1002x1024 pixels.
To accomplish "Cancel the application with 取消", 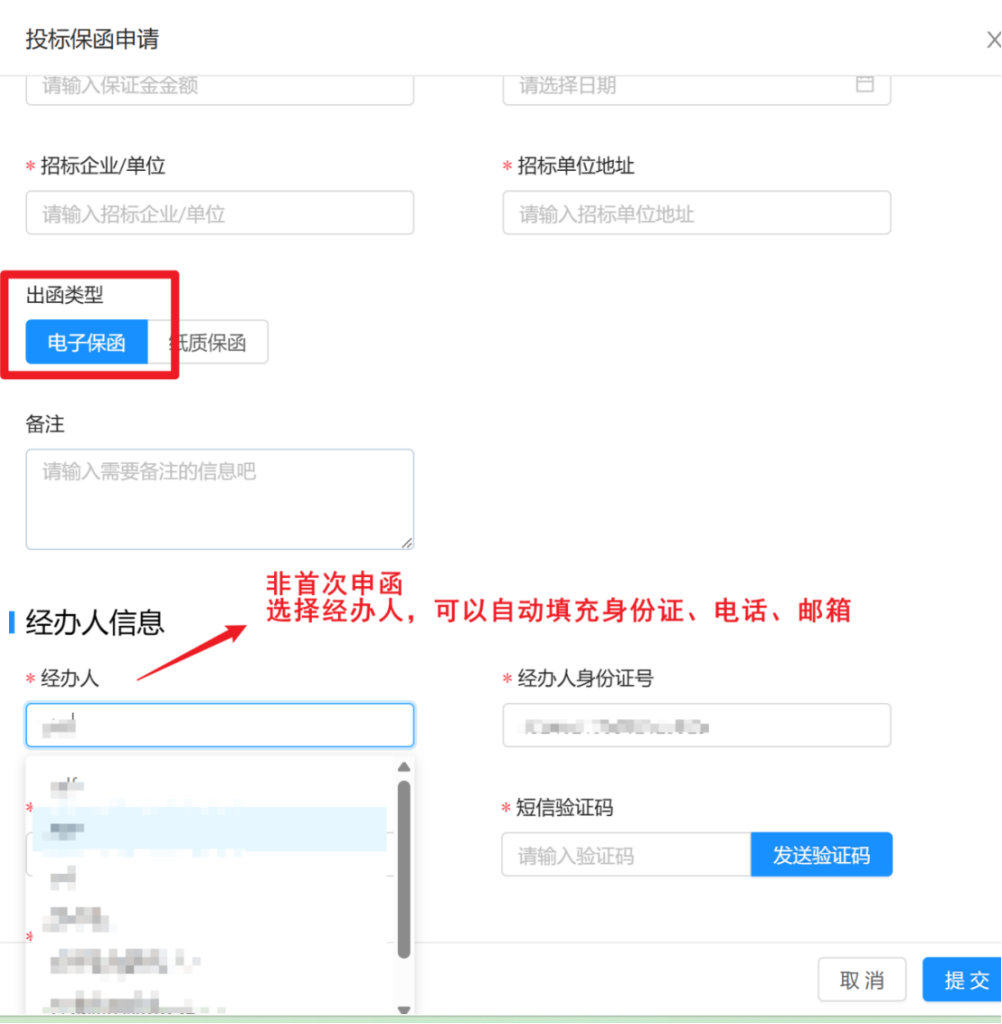I will 862,979.
